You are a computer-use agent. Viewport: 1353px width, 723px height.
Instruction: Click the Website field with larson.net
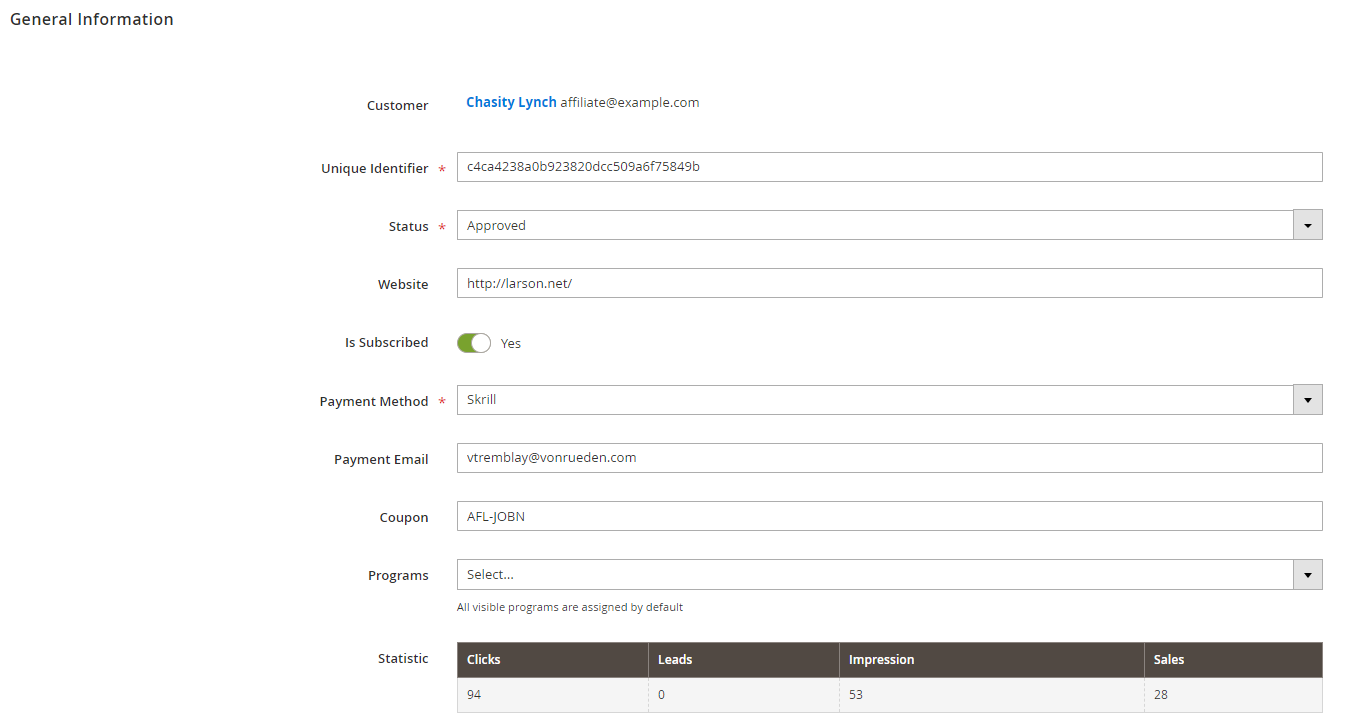click(x=889, y=283)
